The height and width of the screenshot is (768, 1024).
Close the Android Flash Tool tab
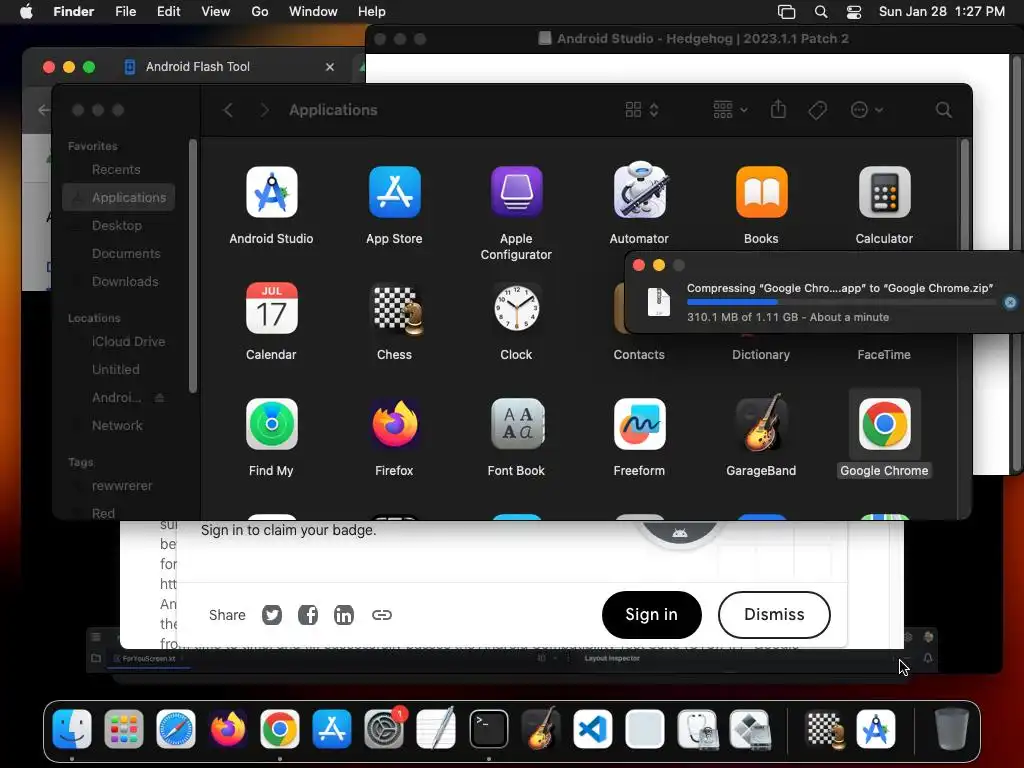pyautogui.click(x=330, y=67)
